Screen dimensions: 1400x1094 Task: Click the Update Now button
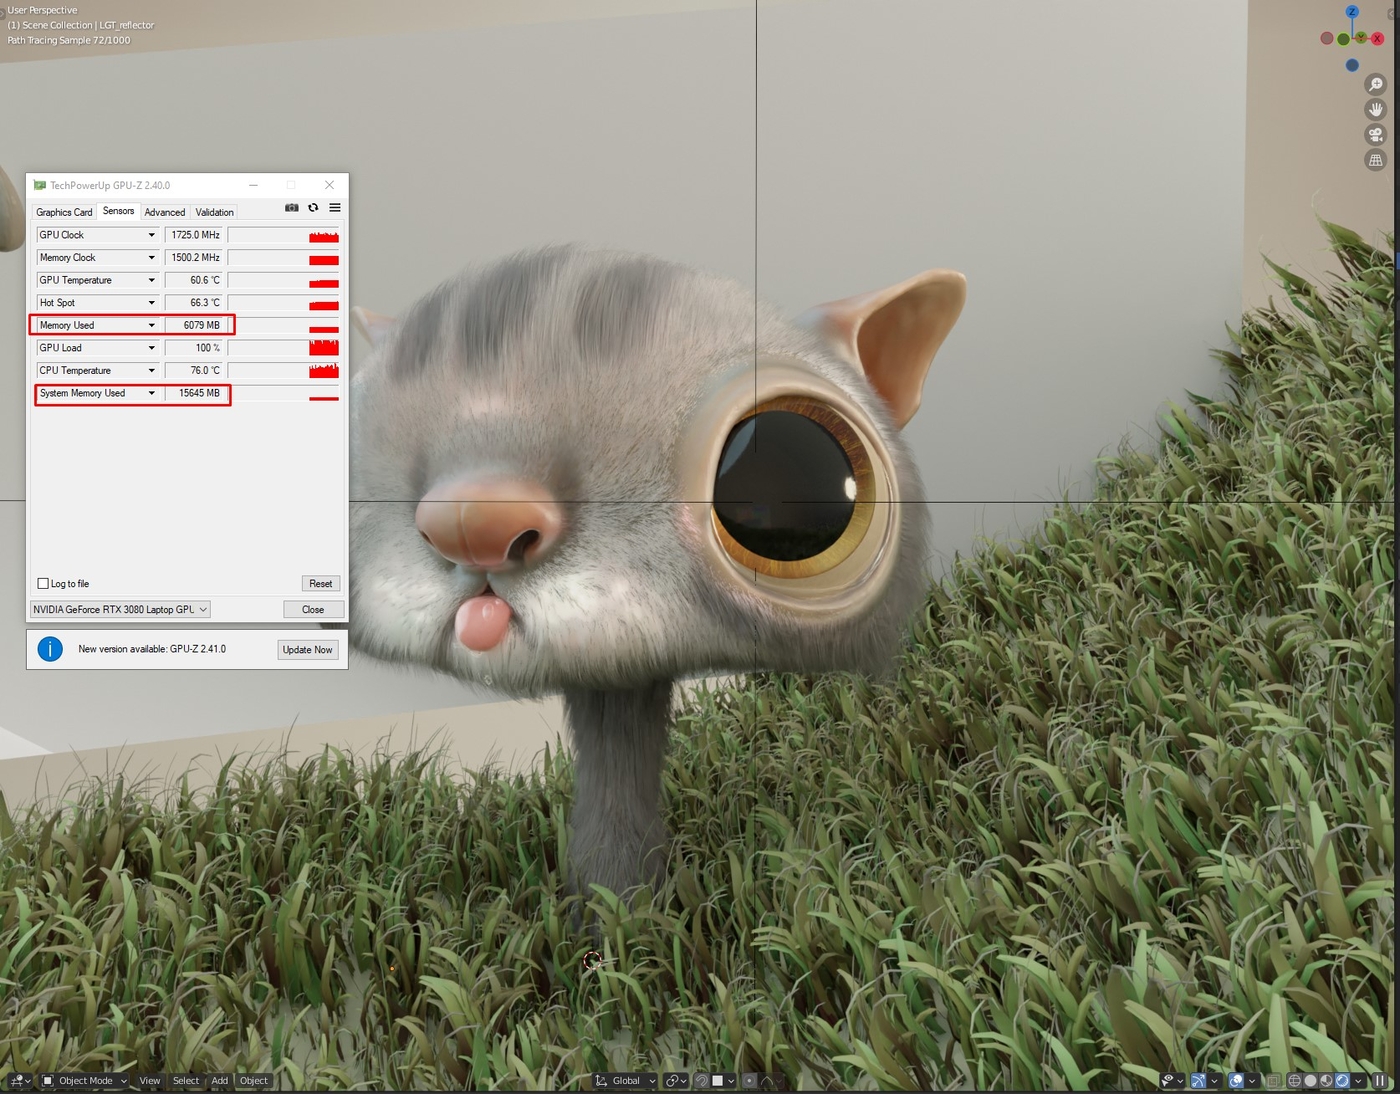[x=308, y=650]
